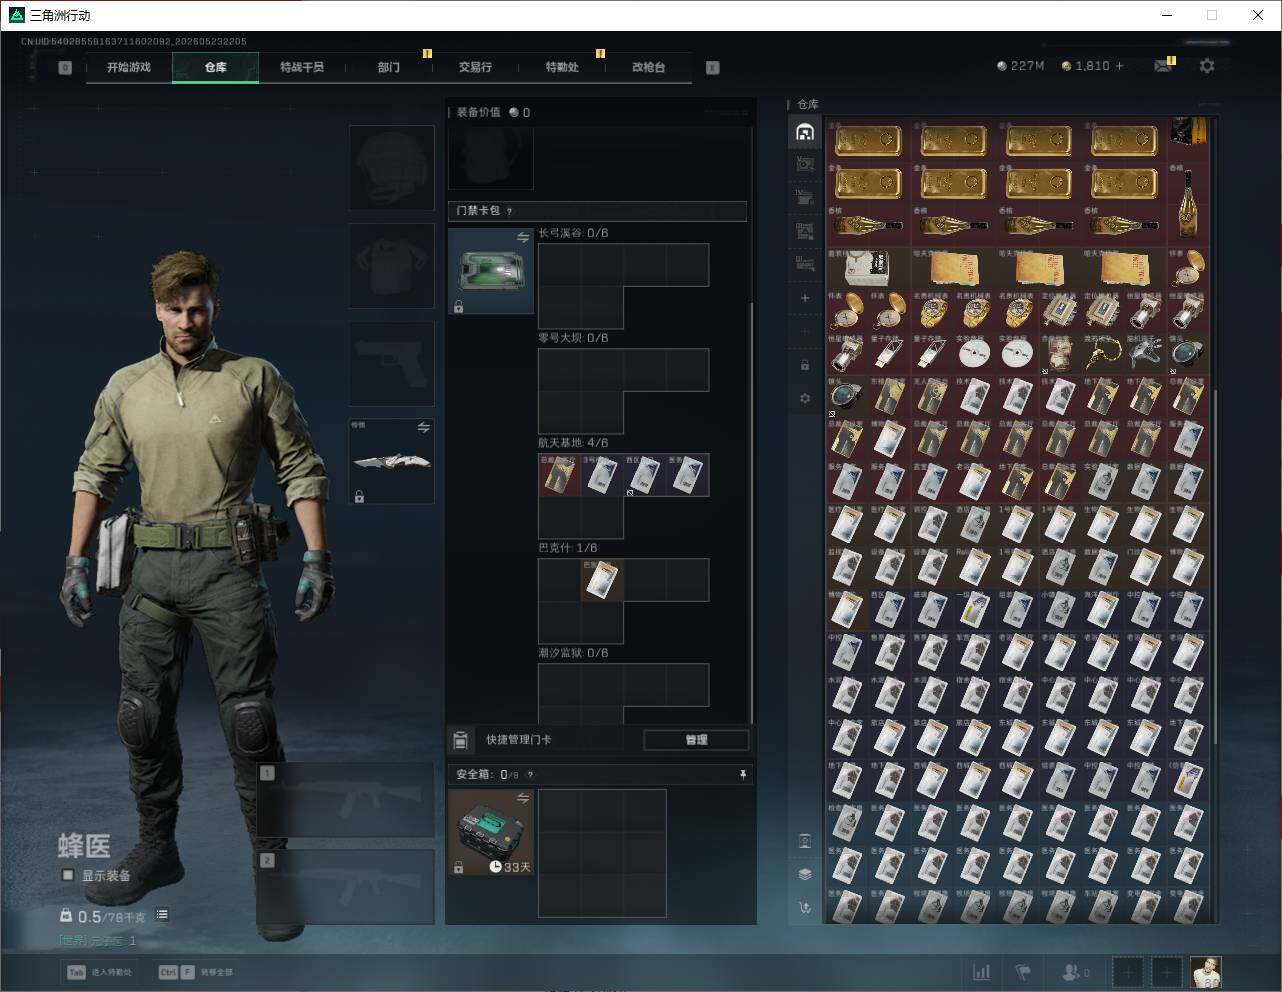Select the green key card case thumbnail
1282x992 pixels.
[x=491, y=271]
